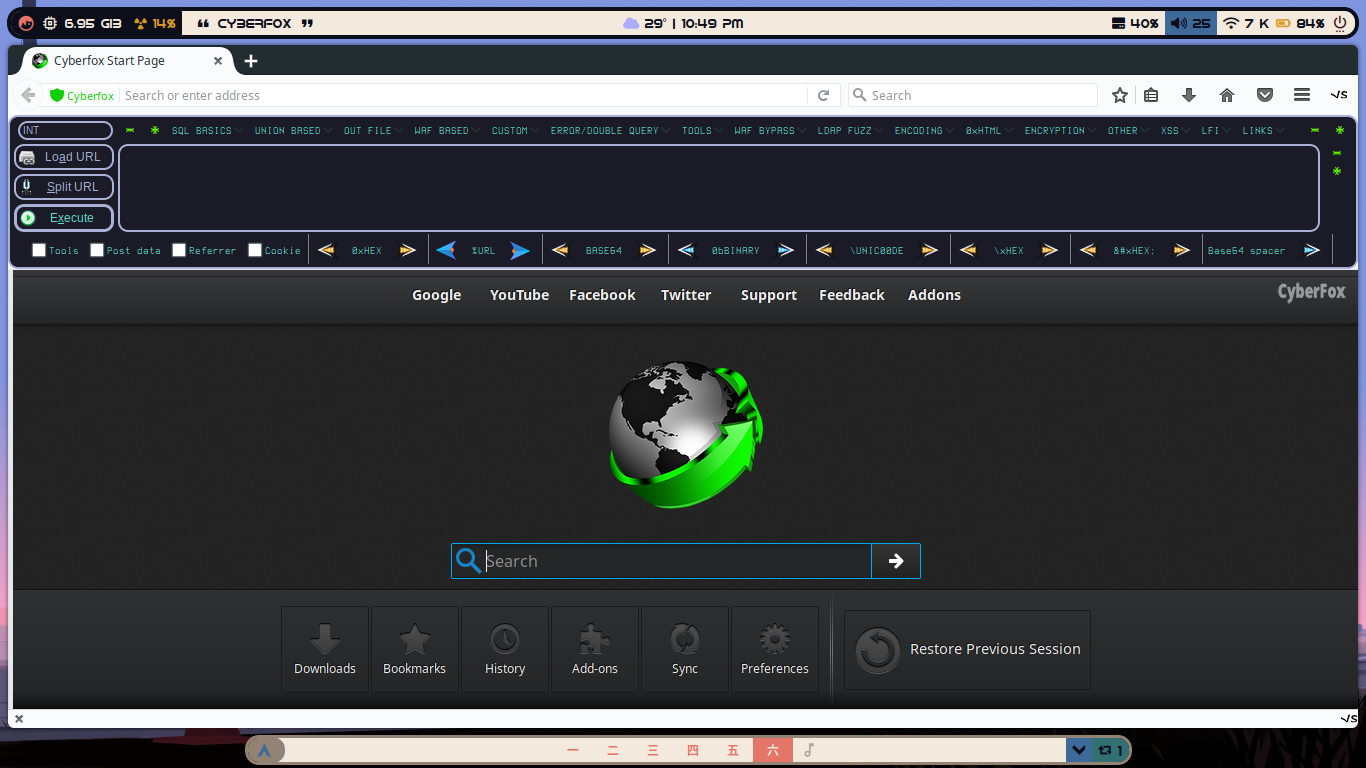Image resolution: width=1366 pixels, height=768 pixels.
Task: Click Restore Previous Session
Action: click(967, 650)
